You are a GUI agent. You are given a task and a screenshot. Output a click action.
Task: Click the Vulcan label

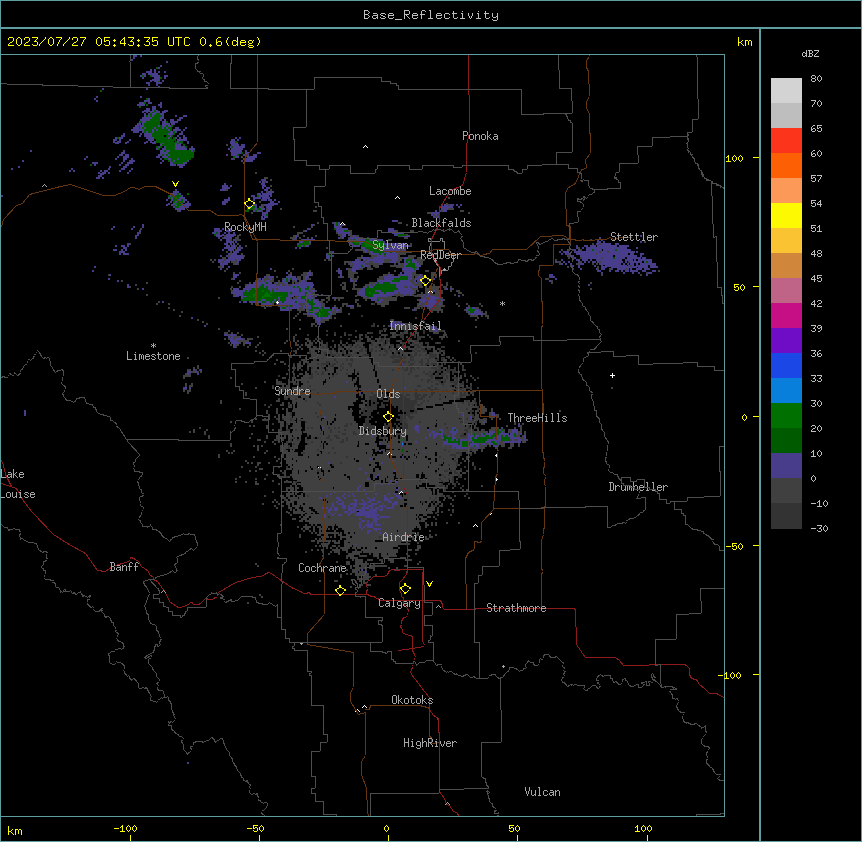[543, 792]
